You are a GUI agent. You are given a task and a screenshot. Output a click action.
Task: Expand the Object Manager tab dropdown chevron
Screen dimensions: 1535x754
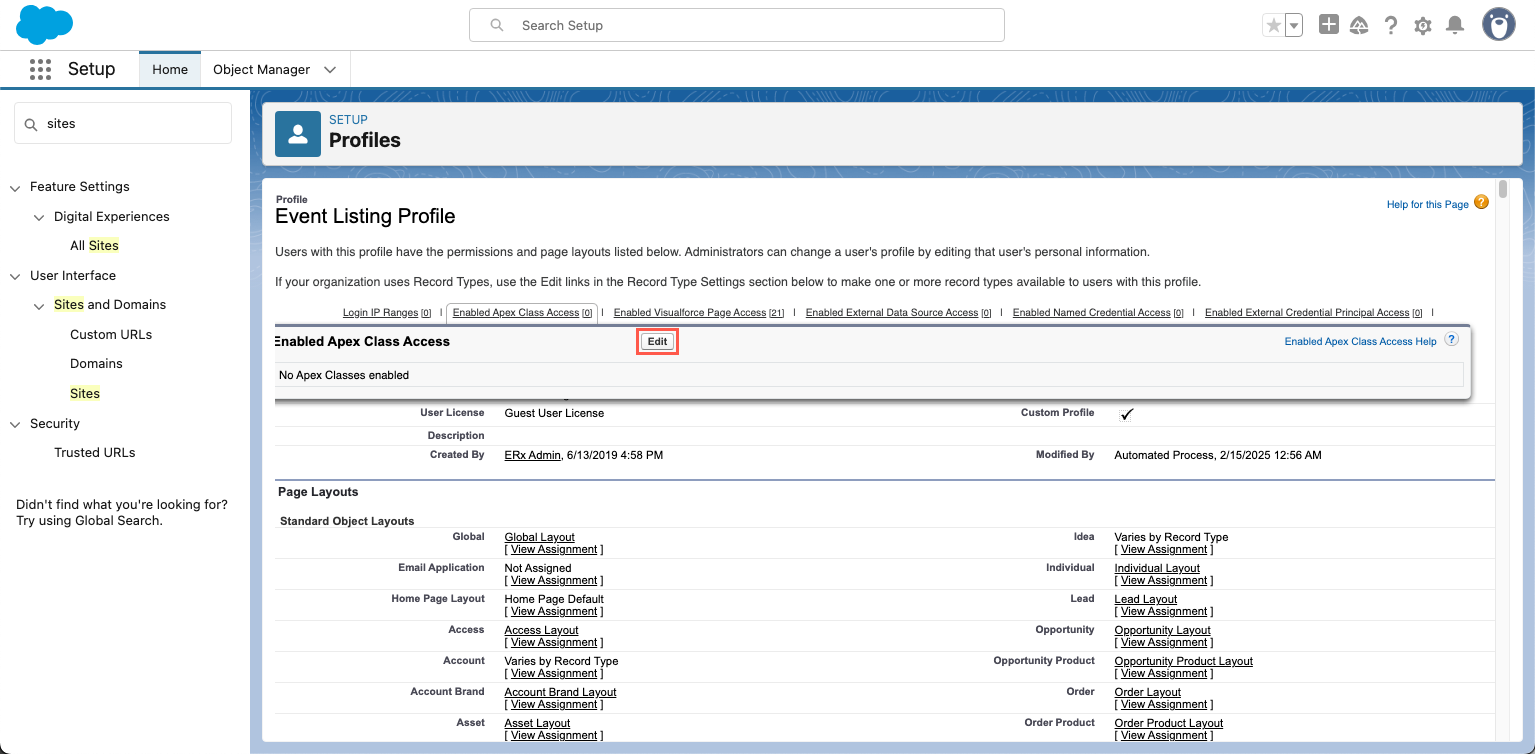(330, 70)
